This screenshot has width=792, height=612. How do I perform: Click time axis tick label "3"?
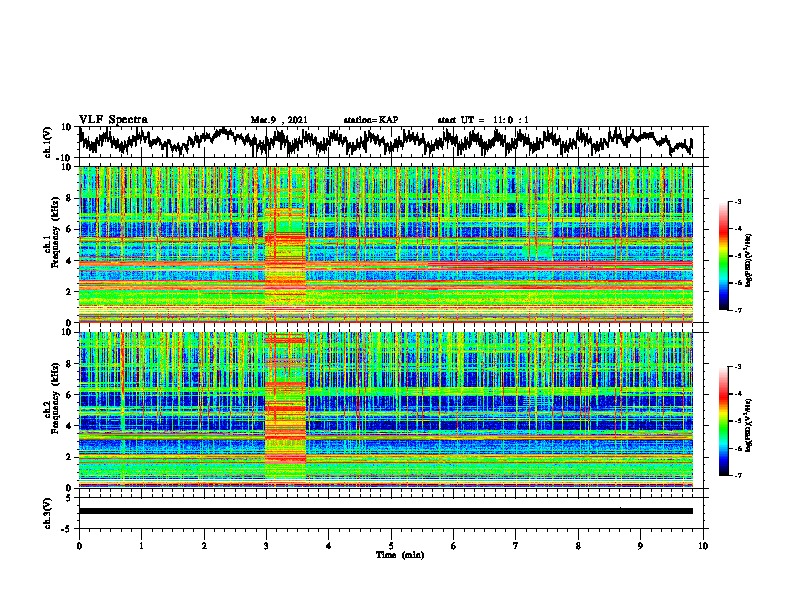click(266, 546)
